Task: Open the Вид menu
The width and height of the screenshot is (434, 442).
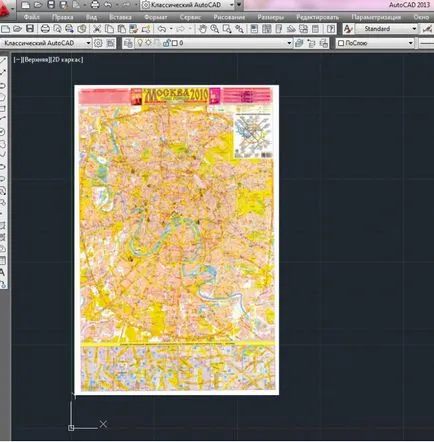Action: click(x=91, y=17)
